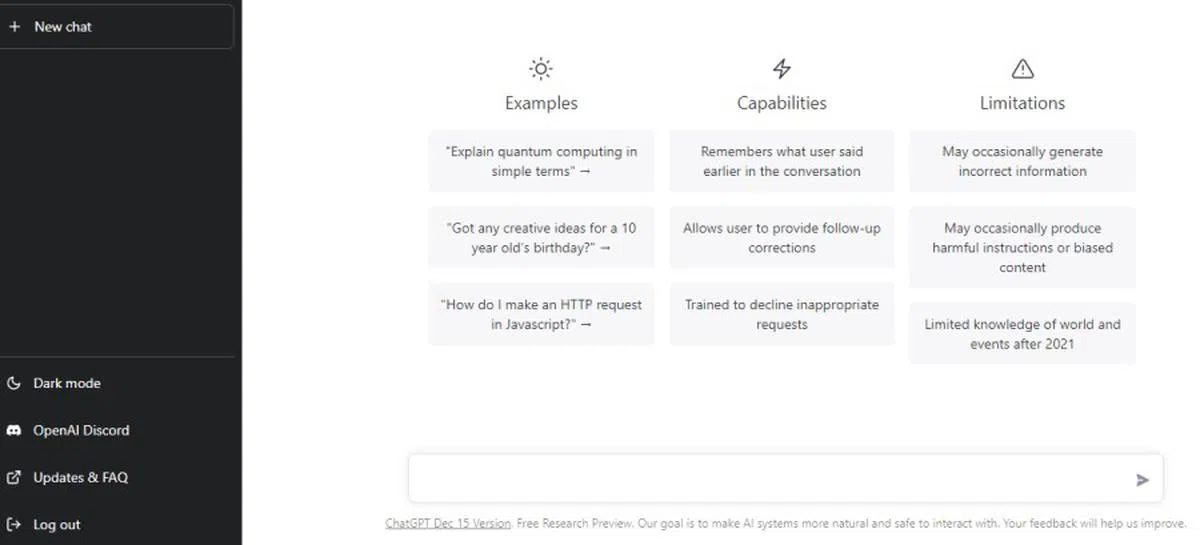1200x545 pixels.
Task: Open the OpenAI Discord menu item
Action: point(81,430)
